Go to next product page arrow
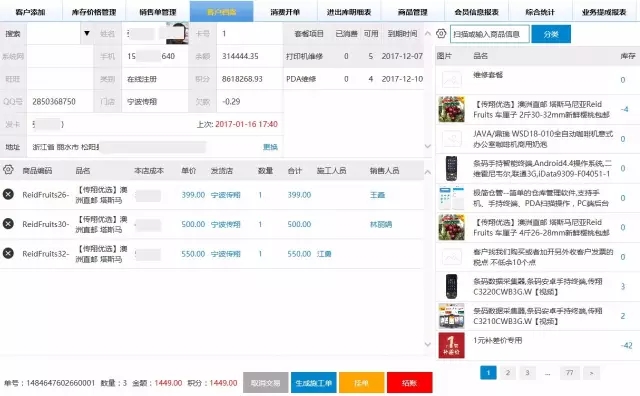 [x=591, y=372]
